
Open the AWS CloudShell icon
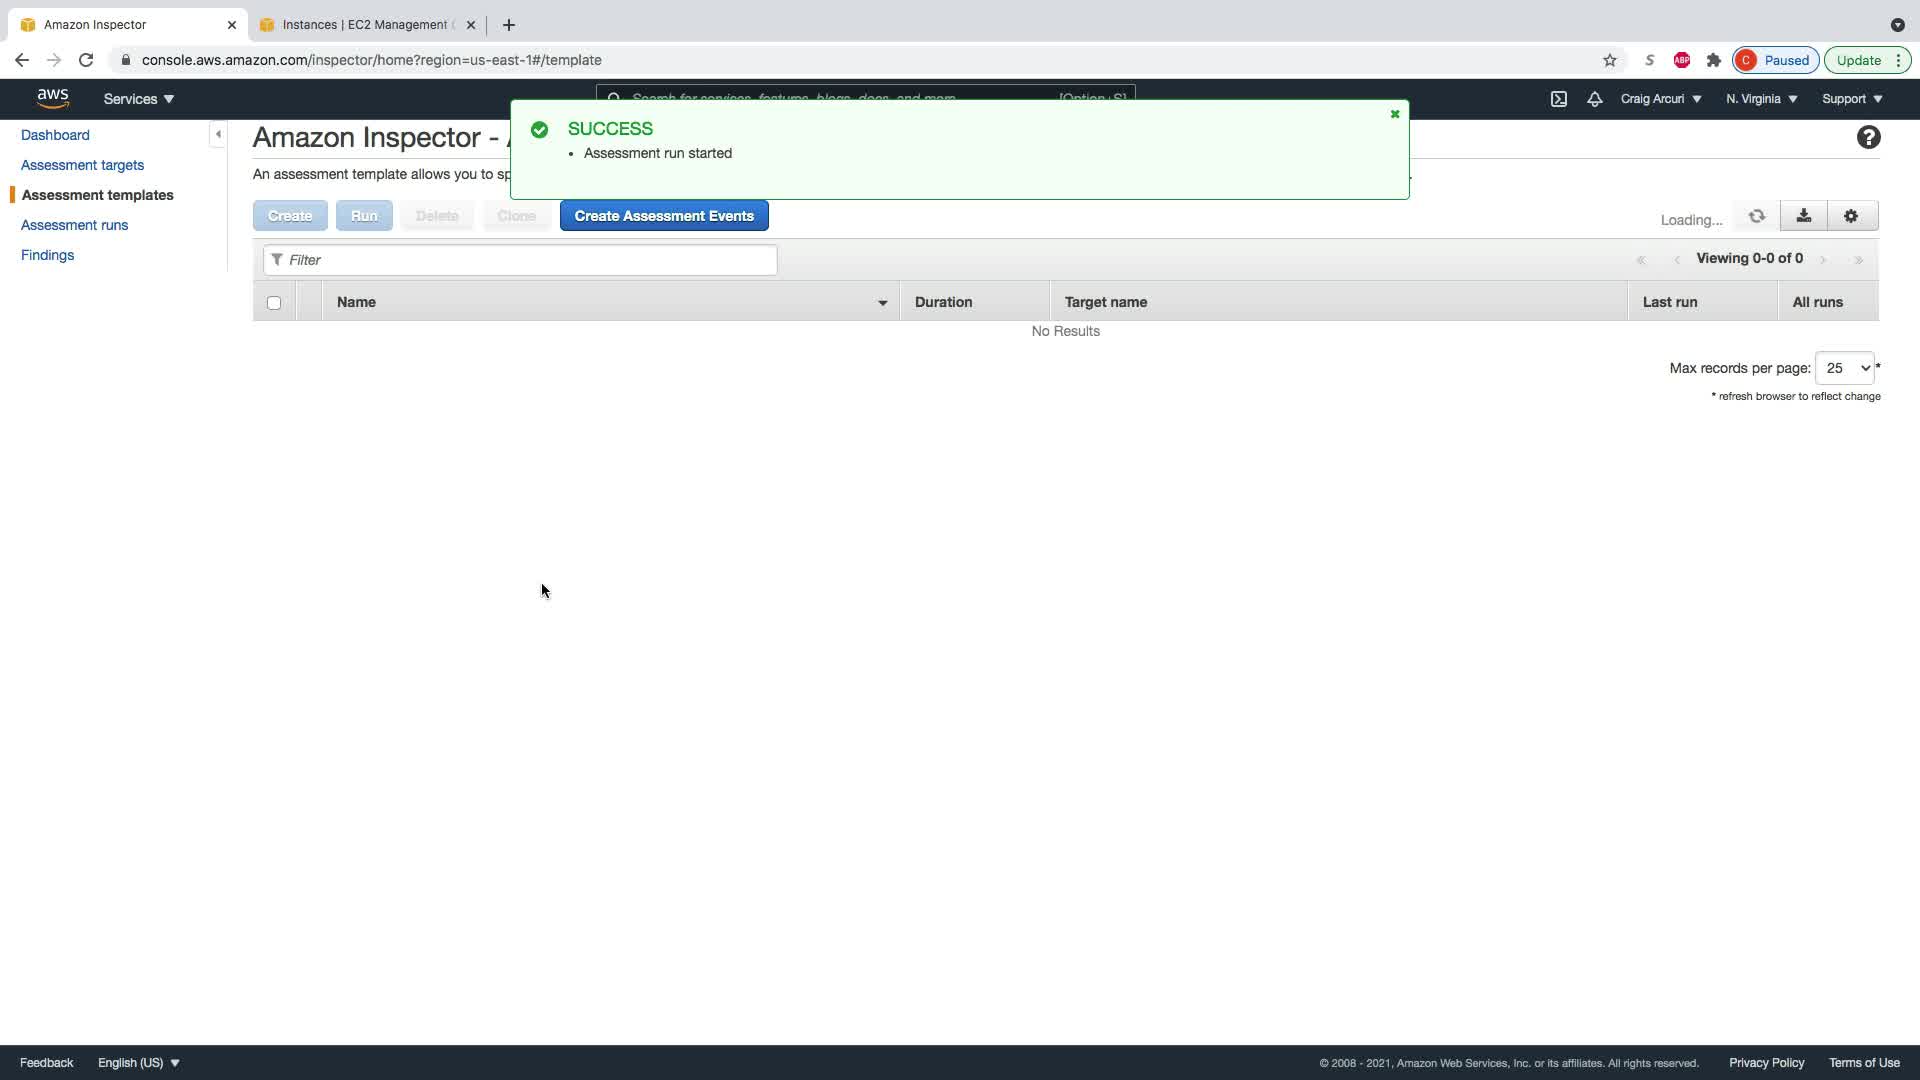(x=1558, y=99)
